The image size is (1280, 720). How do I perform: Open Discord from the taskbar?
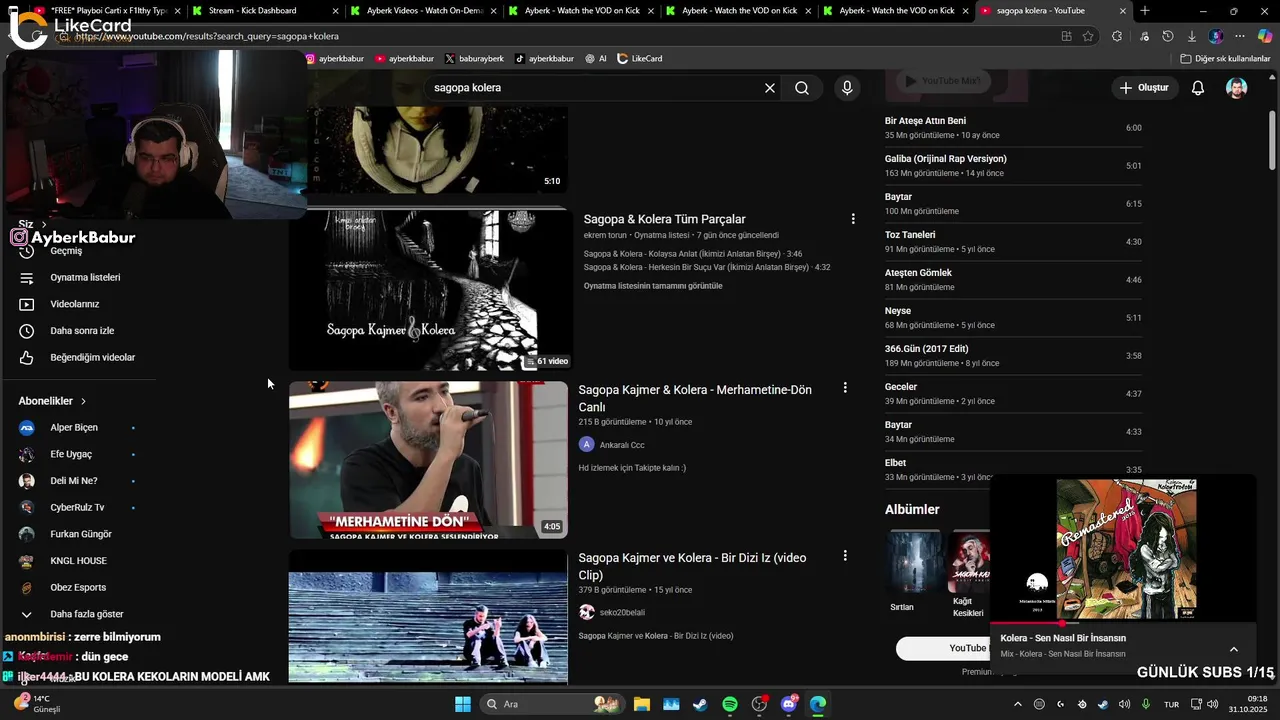789,704
